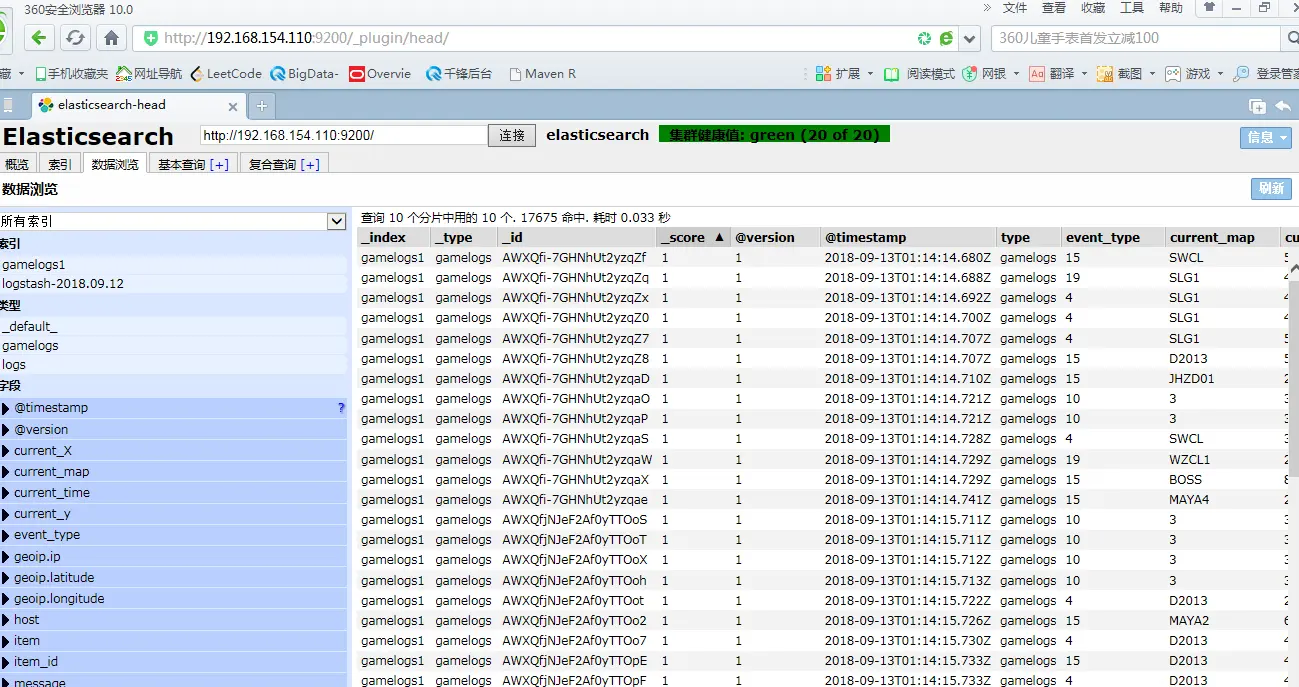Viewport: 1299px width, 687px height.
Task: Sort by the @timestamp column header
Action: point(907,238)
